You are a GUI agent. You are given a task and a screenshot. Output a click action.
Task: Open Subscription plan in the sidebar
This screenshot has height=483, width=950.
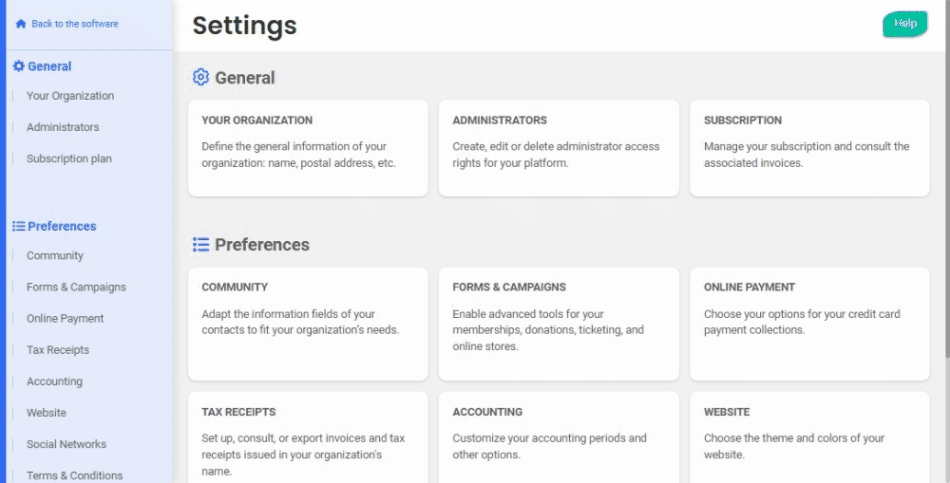[69, 159]
